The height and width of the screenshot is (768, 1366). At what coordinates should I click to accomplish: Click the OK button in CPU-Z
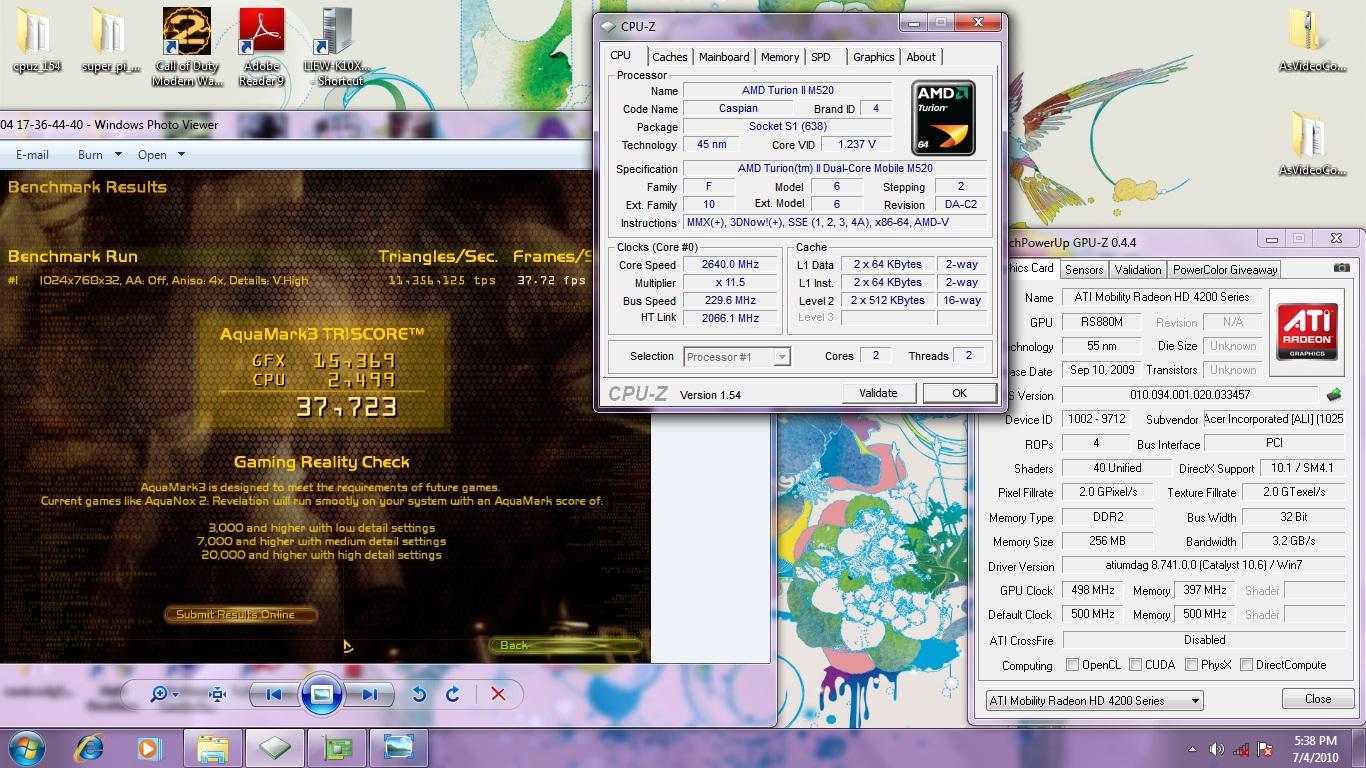point(959,393)
